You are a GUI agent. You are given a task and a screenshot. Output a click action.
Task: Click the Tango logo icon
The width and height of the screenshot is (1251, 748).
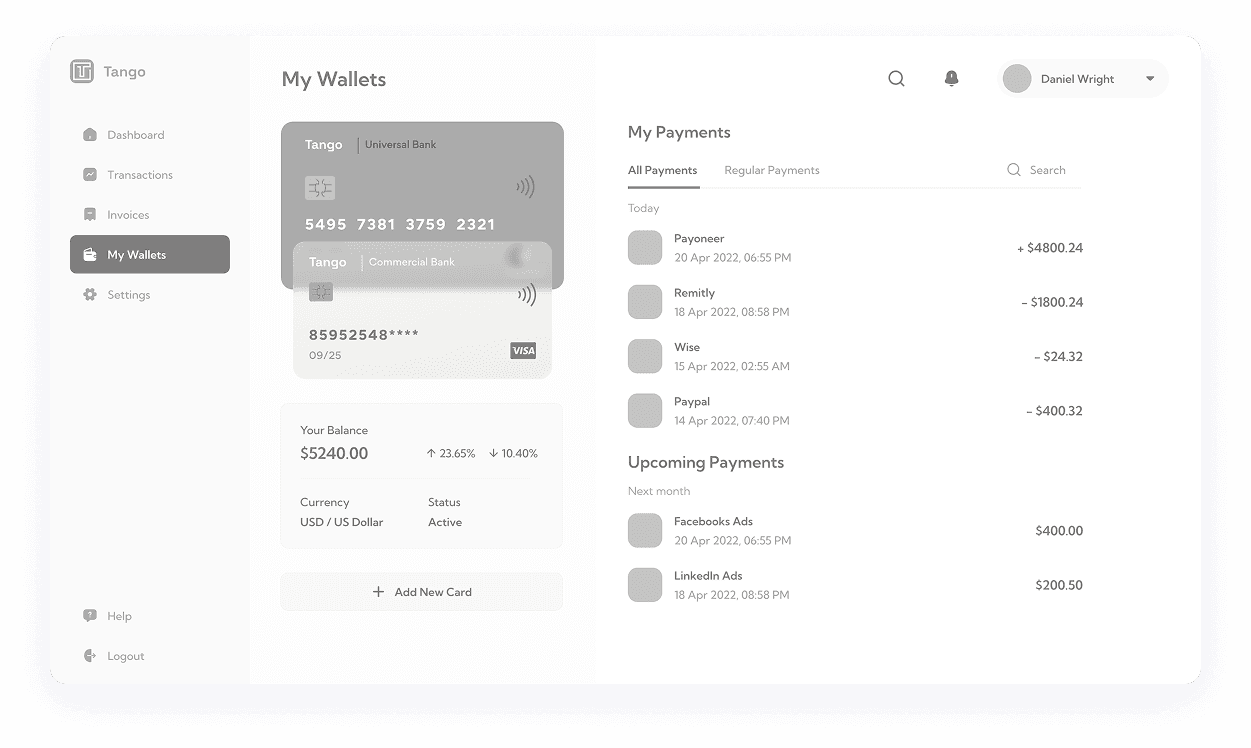pyautogui.click(x=81, y=71)
